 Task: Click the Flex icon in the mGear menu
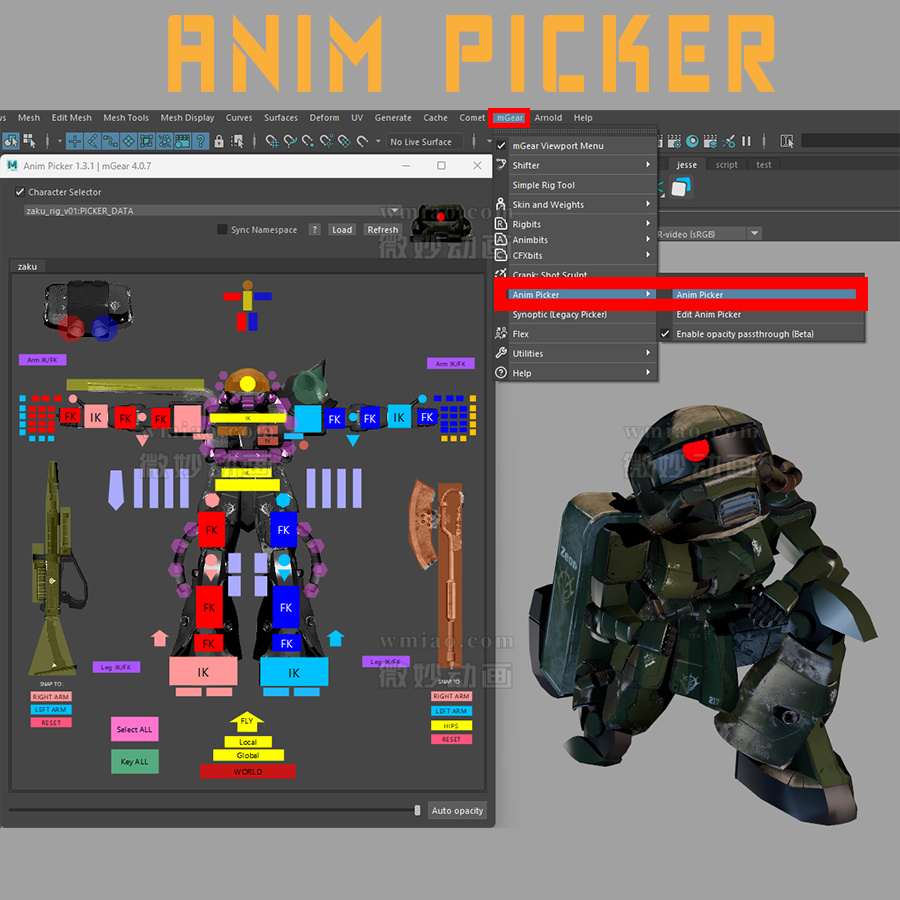(x=499, y=334)
